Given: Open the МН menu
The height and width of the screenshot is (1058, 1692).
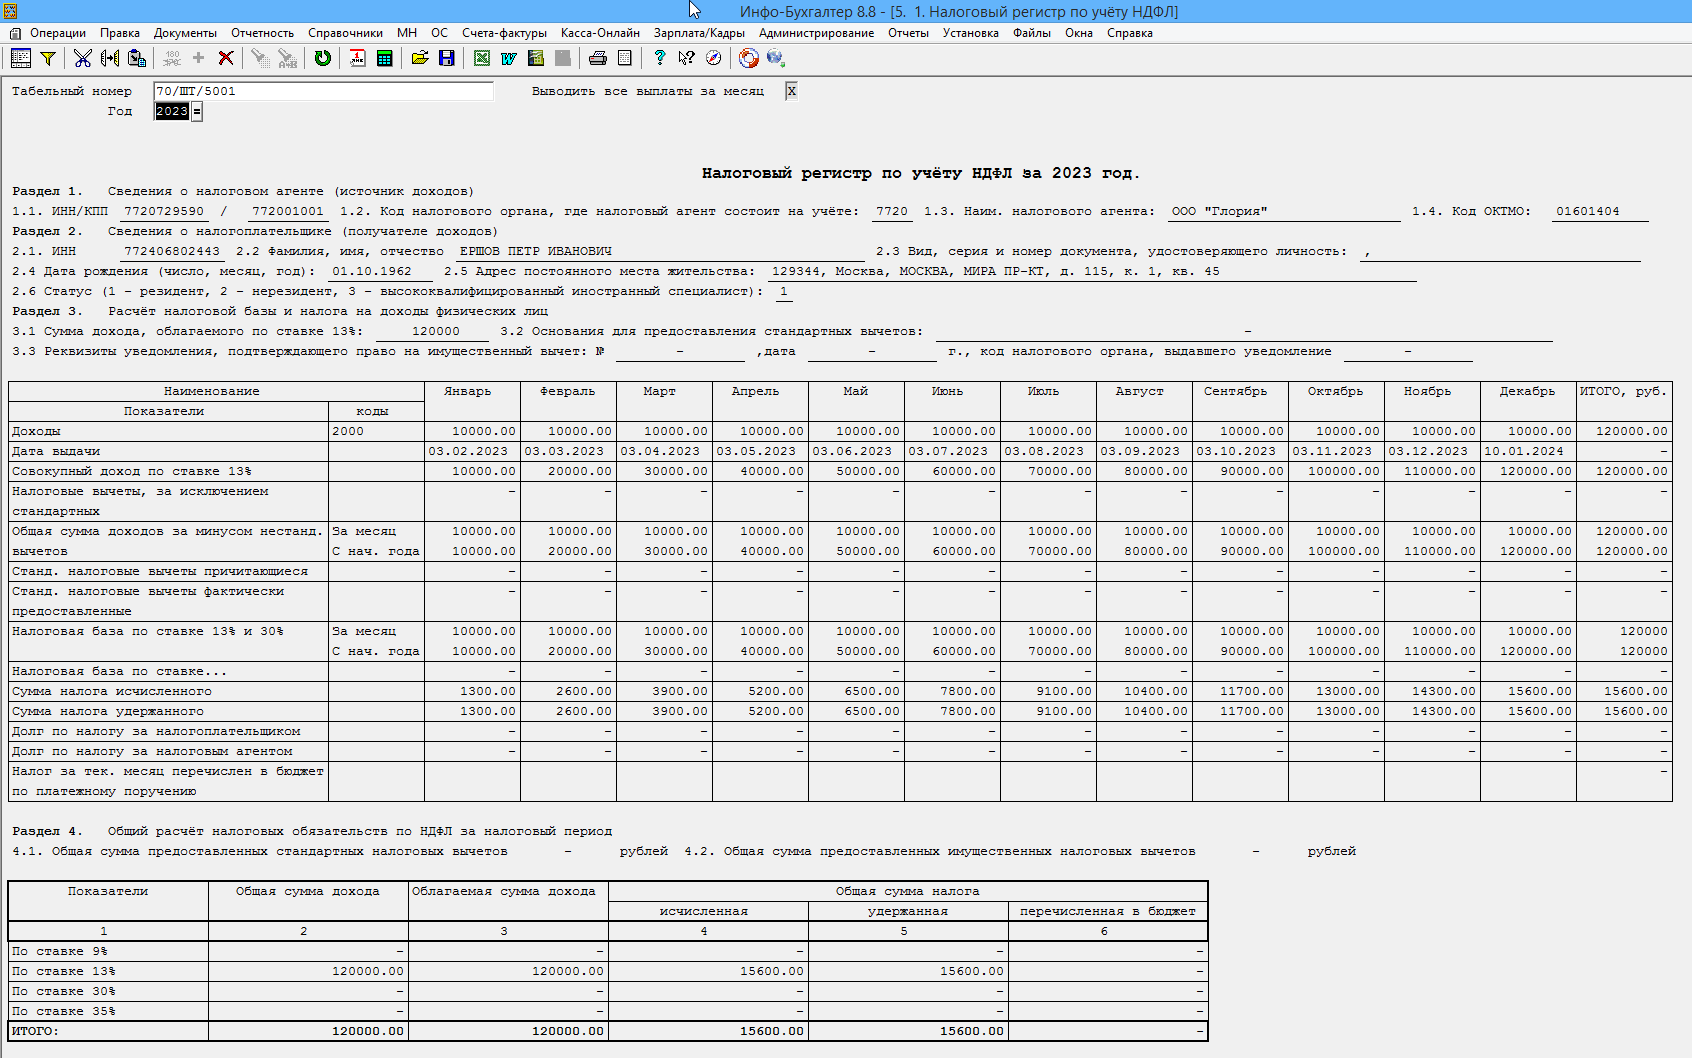Looking at the screenshot, I should (407, 33).
